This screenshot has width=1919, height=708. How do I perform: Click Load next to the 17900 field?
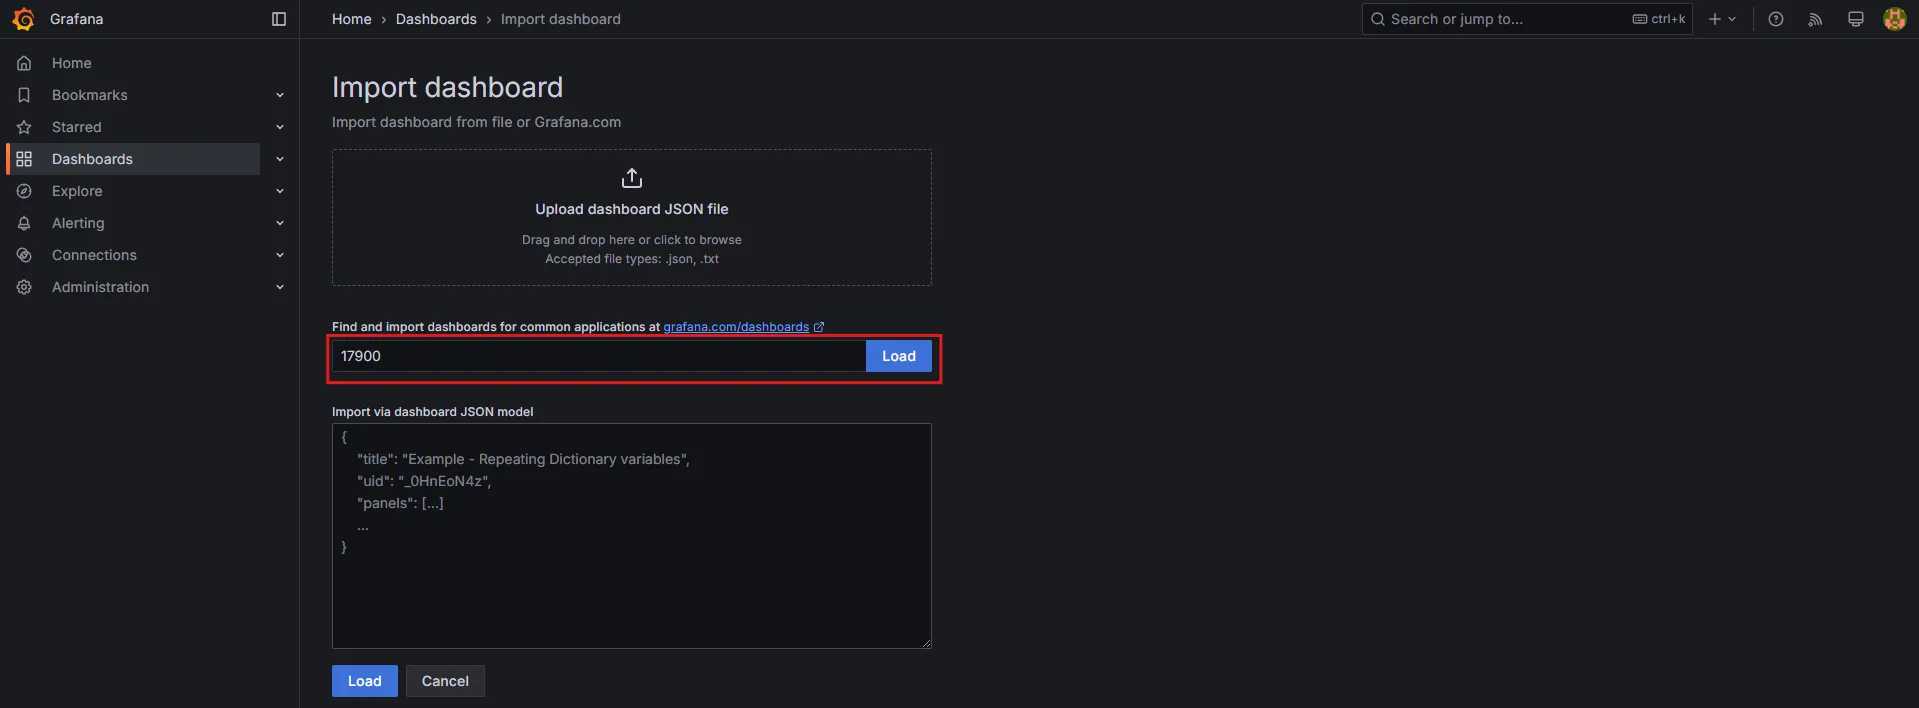(899, 356)
